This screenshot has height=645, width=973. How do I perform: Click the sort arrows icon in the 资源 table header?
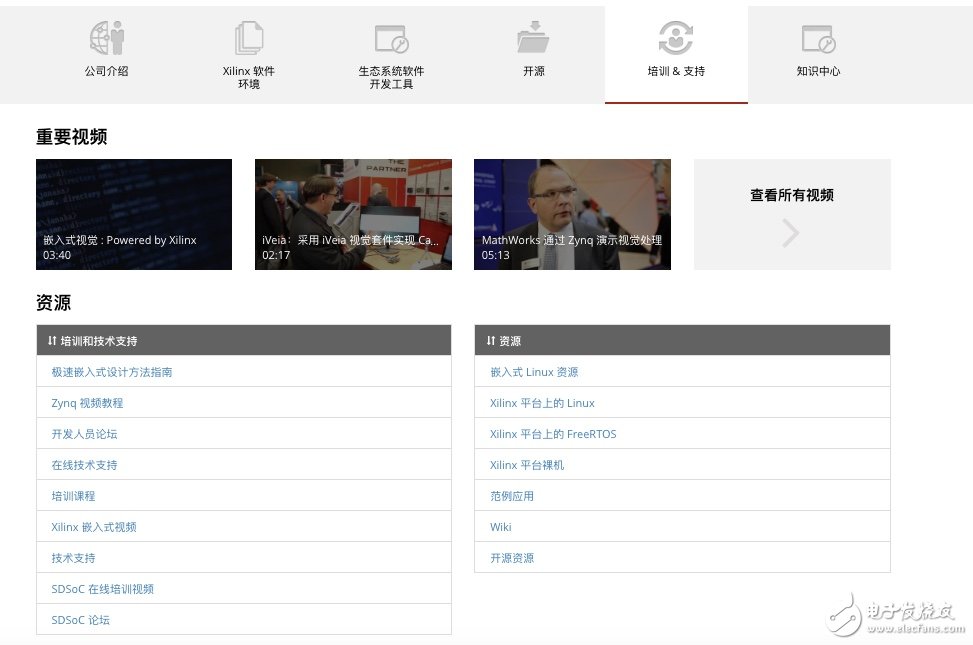tap(491, 341)
